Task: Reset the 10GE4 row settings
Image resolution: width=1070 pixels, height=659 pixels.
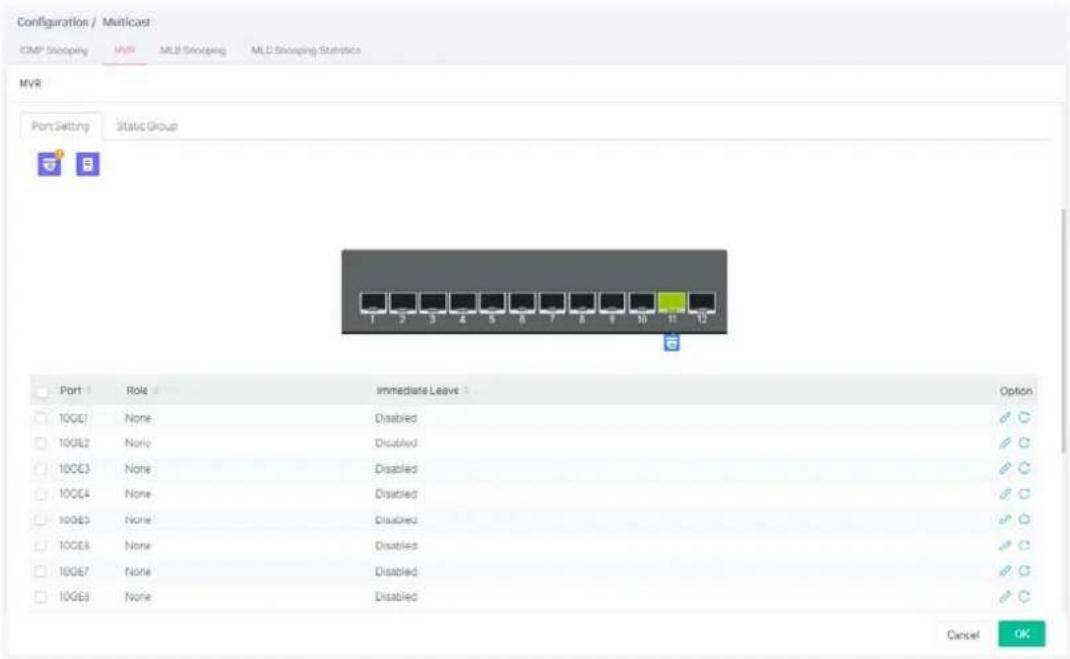Action: tap(1024, 494)
